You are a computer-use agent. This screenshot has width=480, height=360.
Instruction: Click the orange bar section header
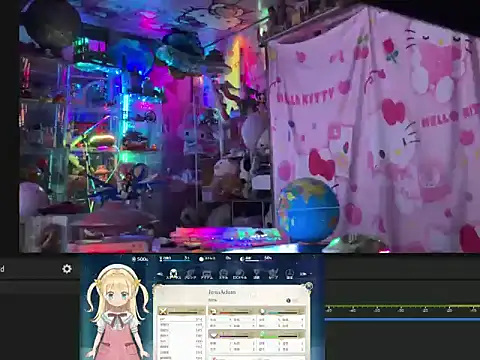click(x=232, y=312)
